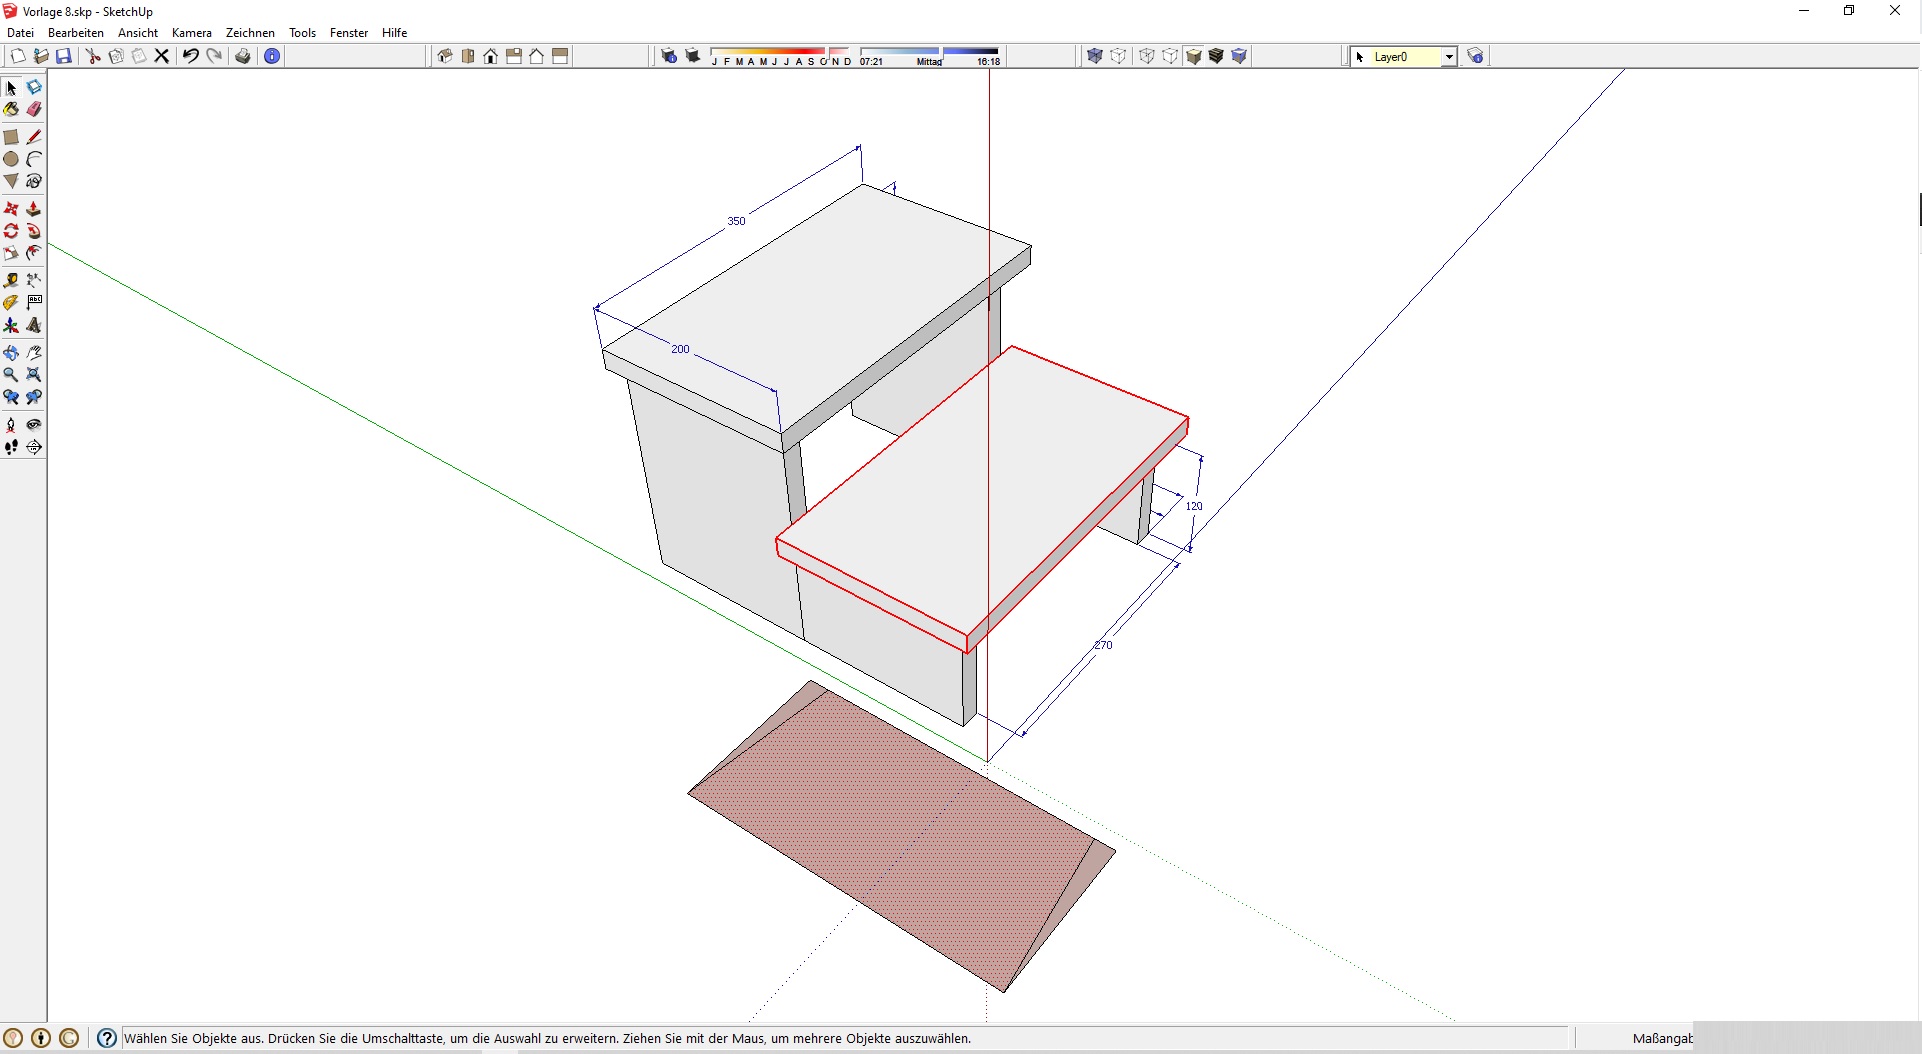The height and width of the screenshot is (1054, 1922).
Task: Select the Eraser tool
Action: [x=34, y=110]
